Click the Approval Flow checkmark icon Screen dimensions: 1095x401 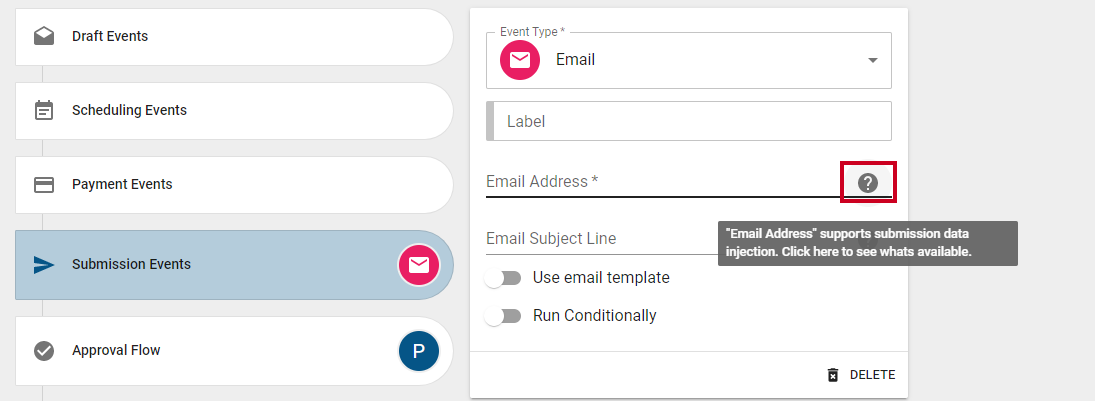(44, 351)
